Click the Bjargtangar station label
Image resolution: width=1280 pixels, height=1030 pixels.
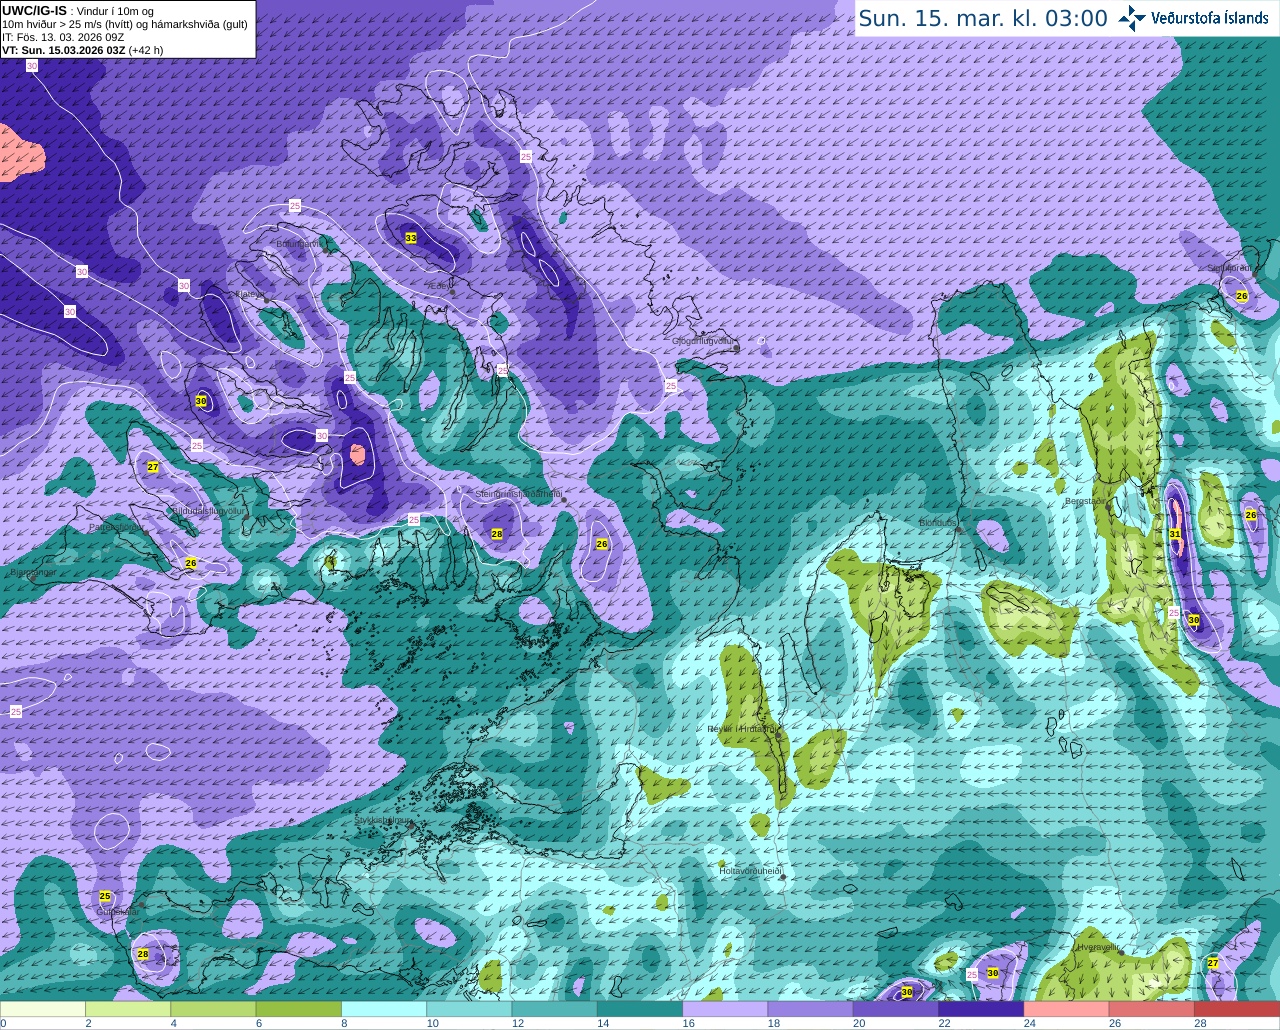pos(33,572)
